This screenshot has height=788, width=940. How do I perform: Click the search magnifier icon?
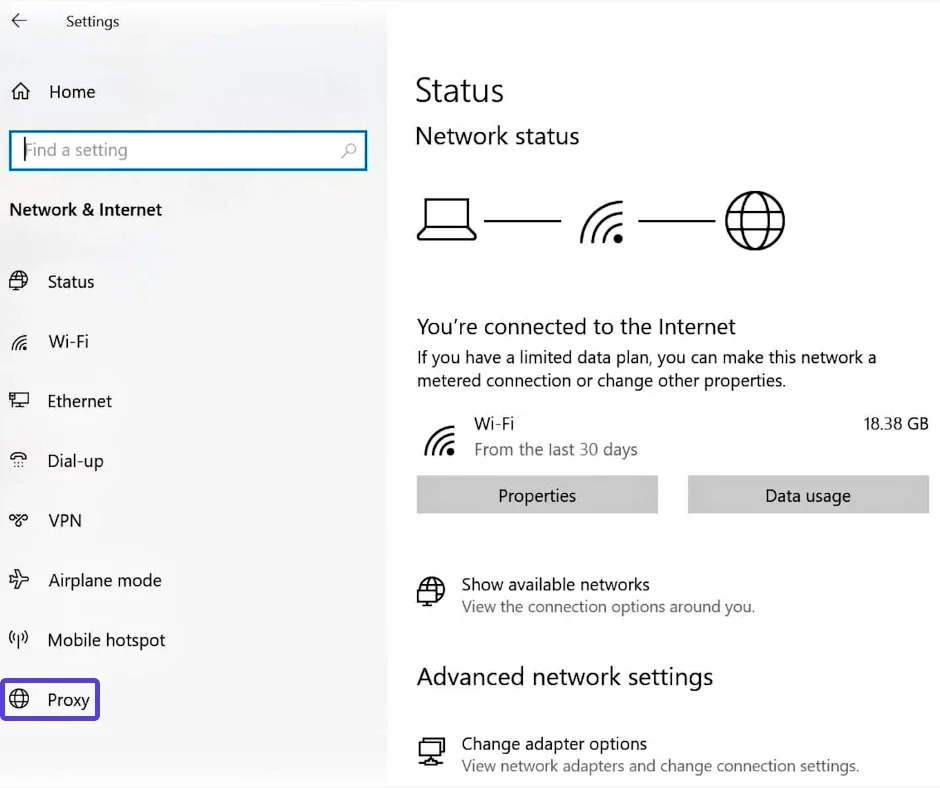click(348, 149)
